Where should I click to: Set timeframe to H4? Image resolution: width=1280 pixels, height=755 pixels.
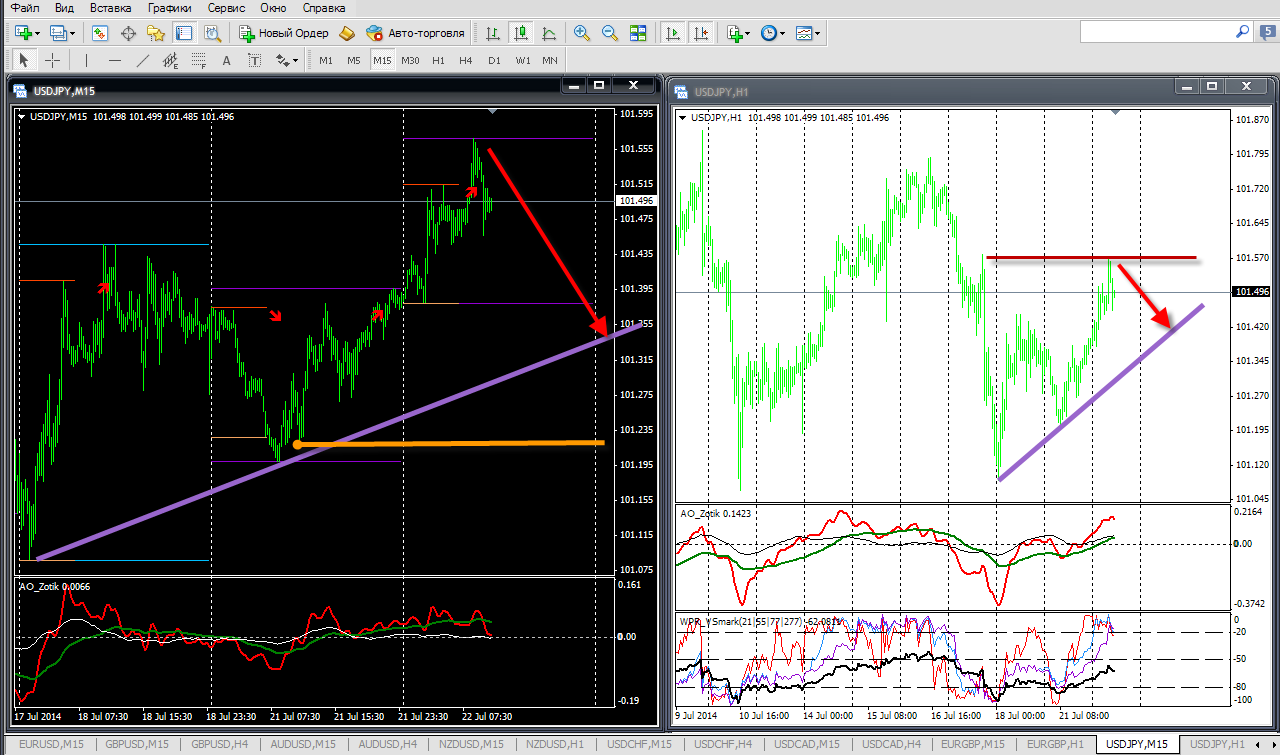pyautogui.click(x=465, y=60)
